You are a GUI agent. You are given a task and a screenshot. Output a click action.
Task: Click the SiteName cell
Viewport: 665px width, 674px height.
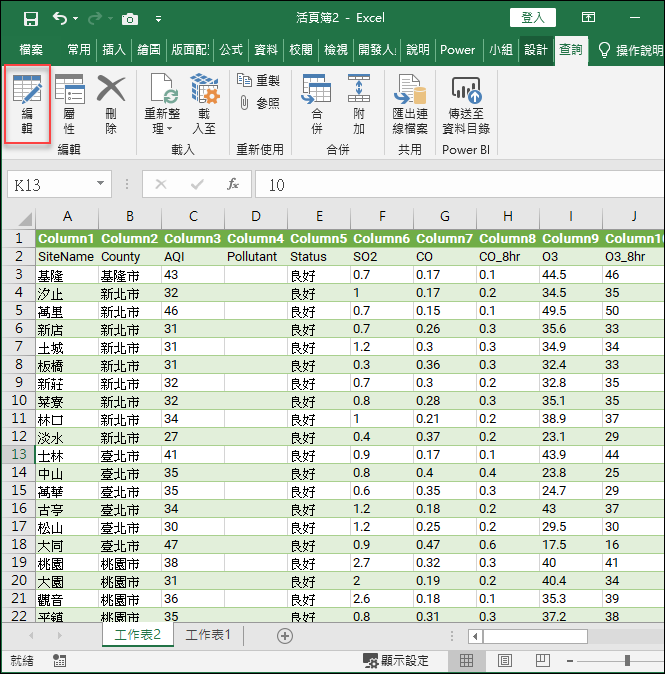[x=67, y=257]
